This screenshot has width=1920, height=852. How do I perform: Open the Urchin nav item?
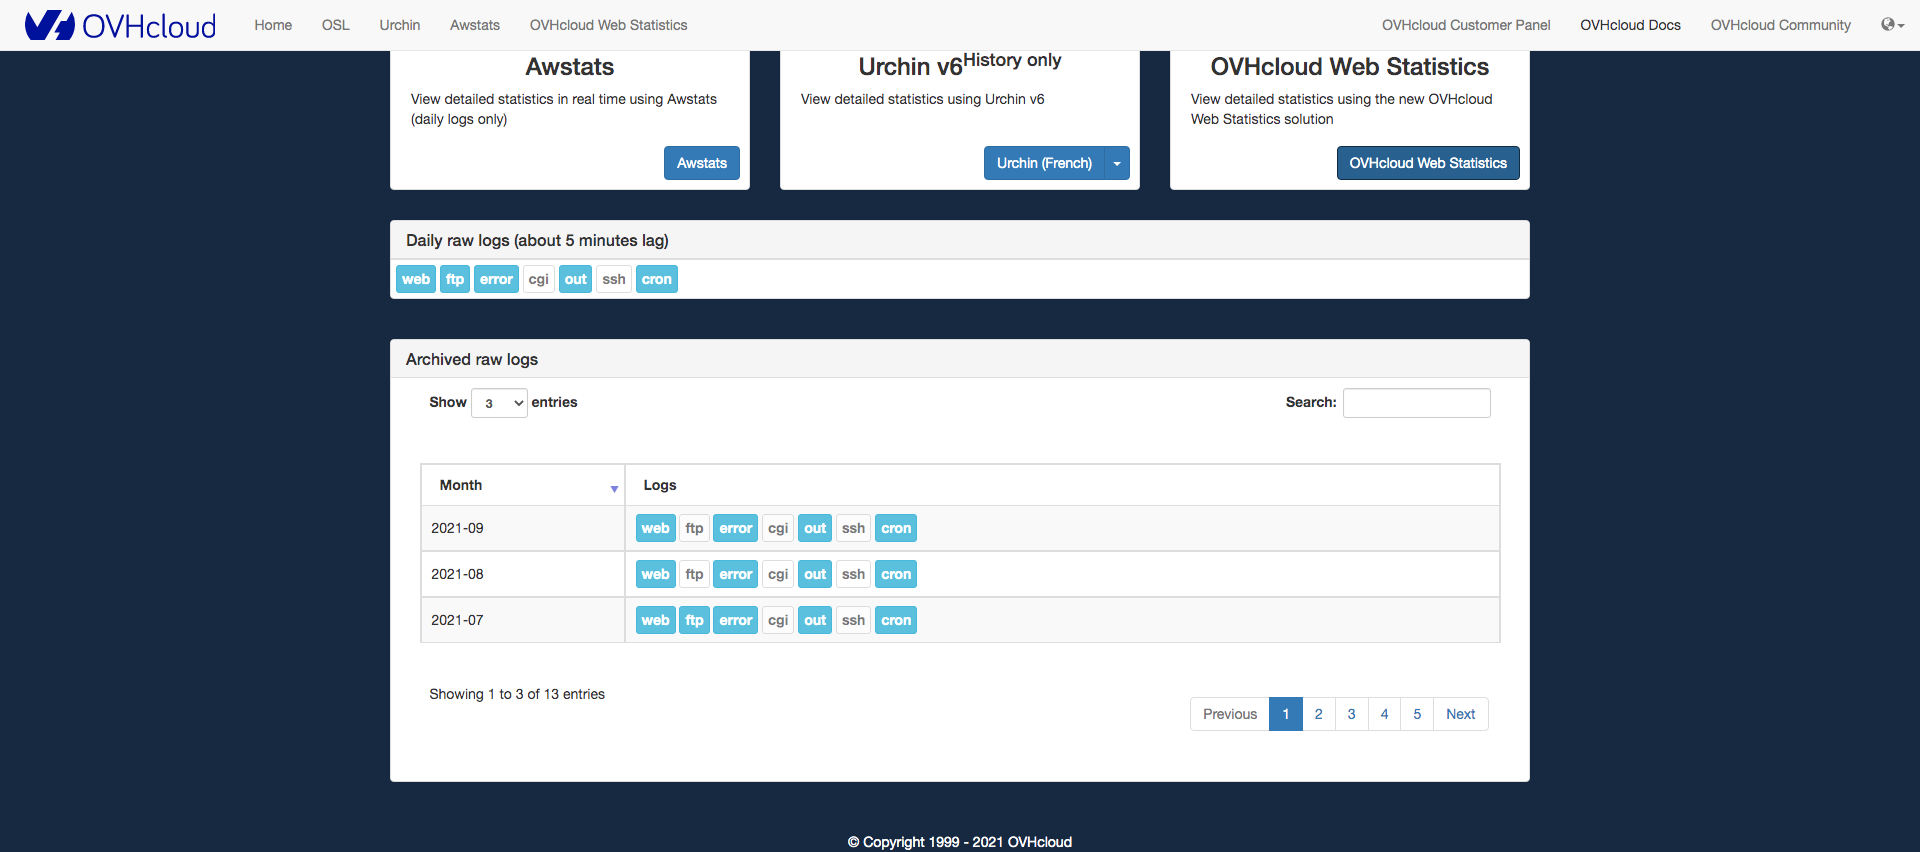[400, 25]
